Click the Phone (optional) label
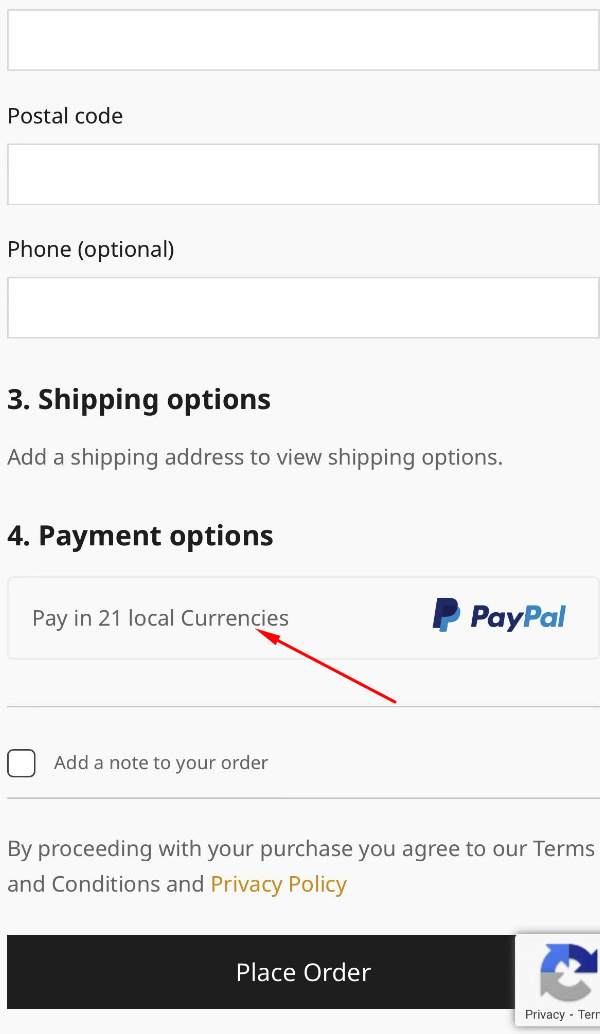This screenshot has width=600, height=1034. (x=91, y=249)
